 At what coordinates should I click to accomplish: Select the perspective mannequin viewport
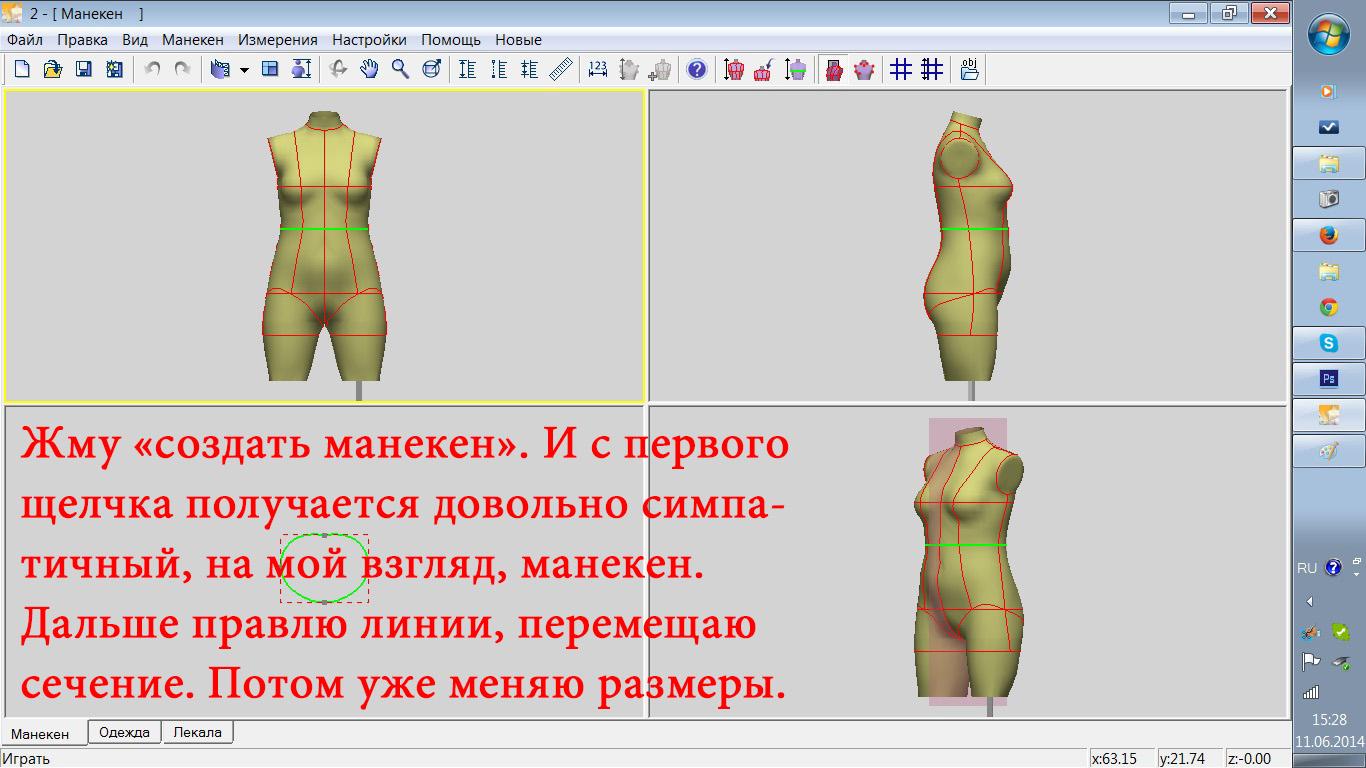click(x=968, y=561)
